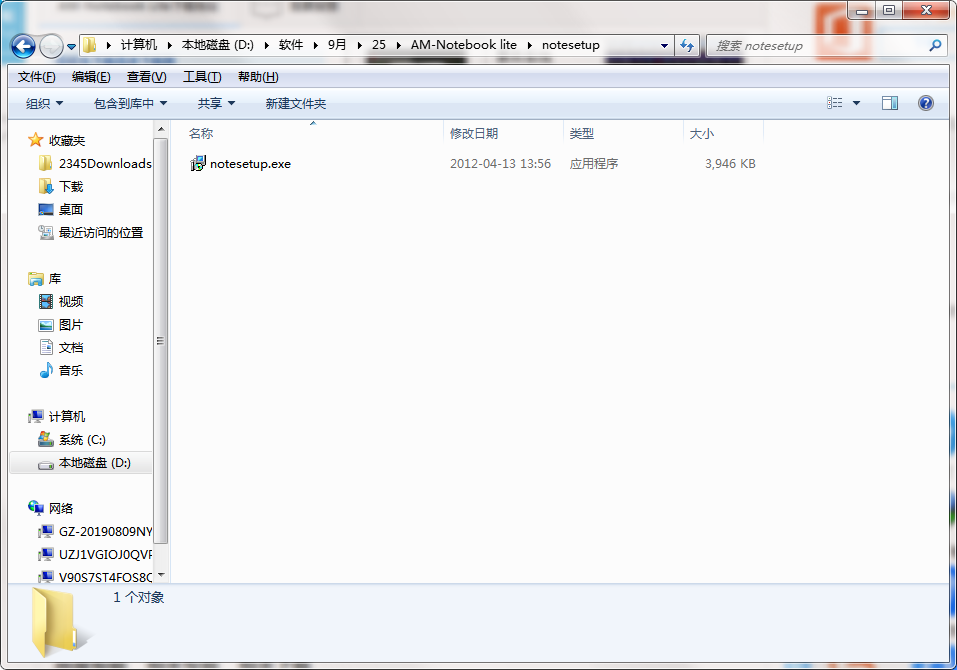The height and width of the screenshot is (670, 957).
Task: Open the 组织 dropdown
Action: coord(44,104)
